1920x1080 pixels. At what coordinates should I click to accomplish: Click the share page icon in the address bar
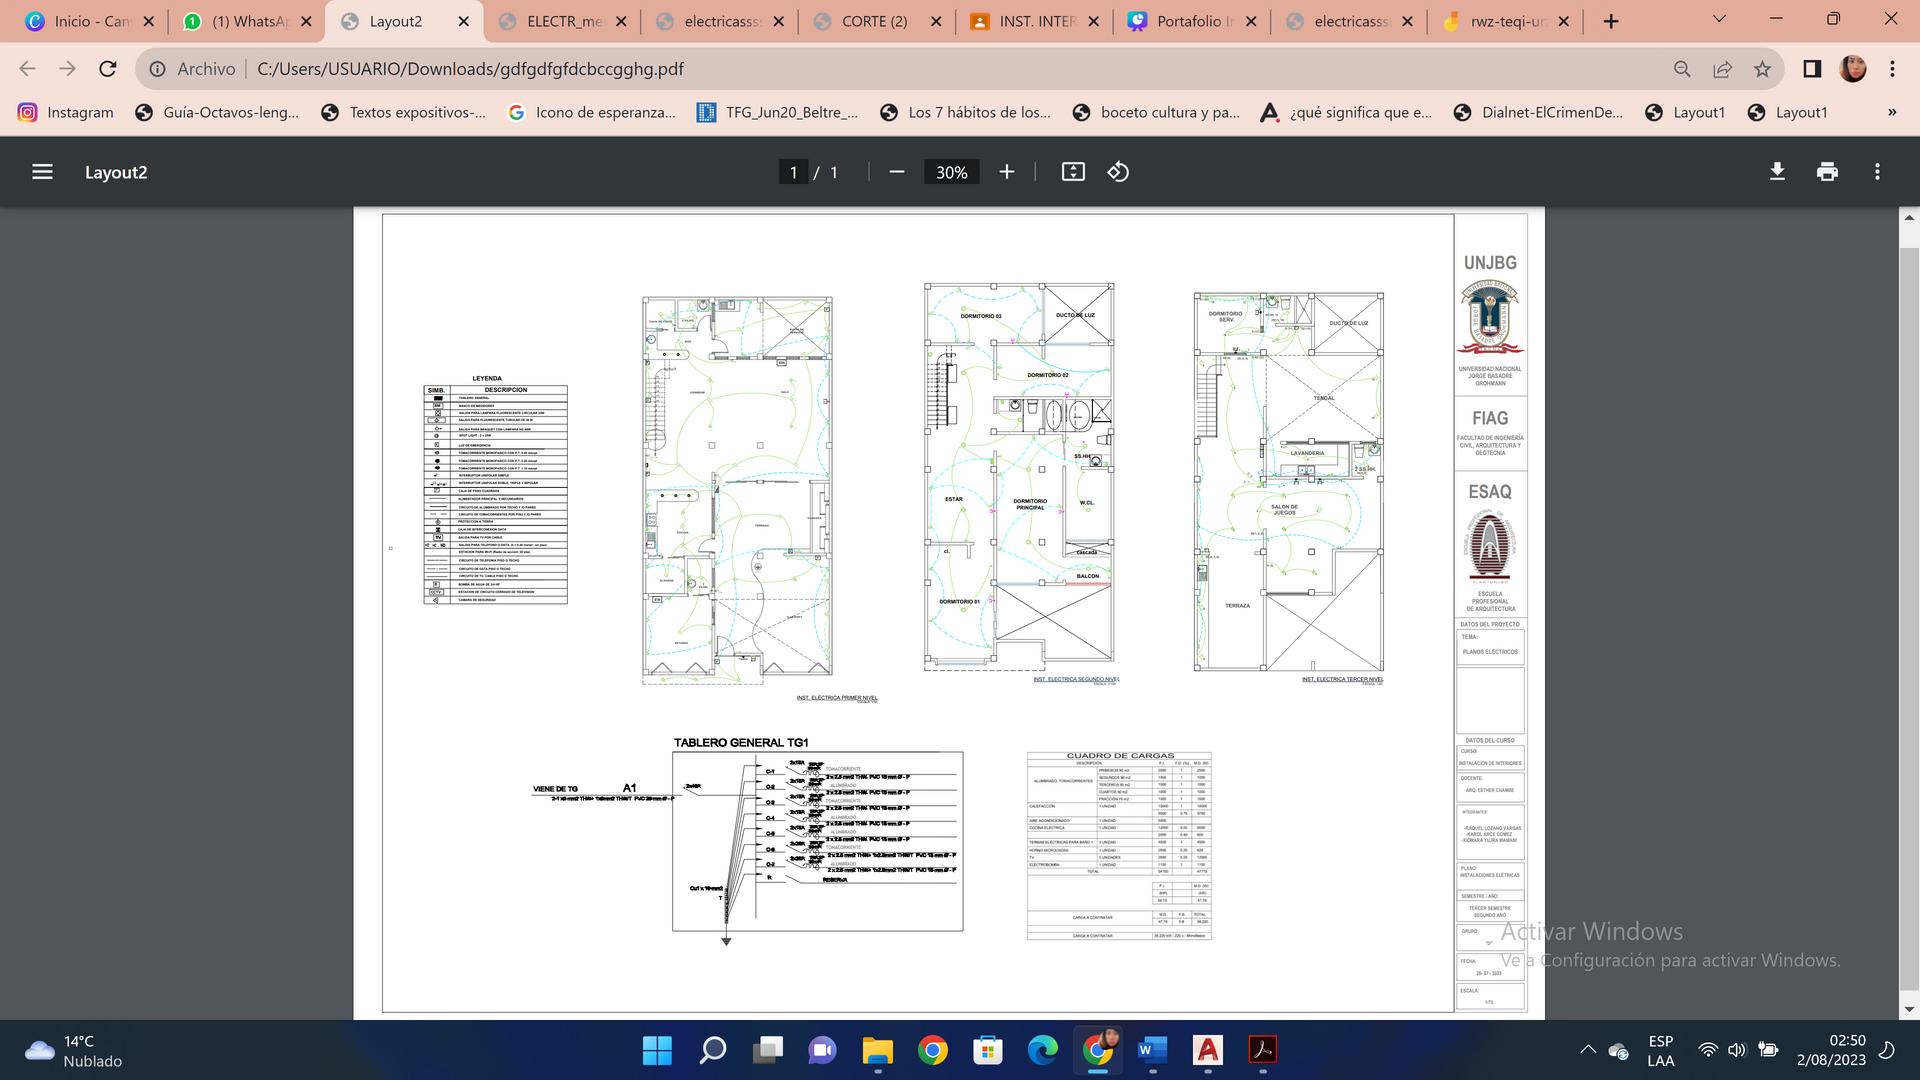(x=1722, y=69)
